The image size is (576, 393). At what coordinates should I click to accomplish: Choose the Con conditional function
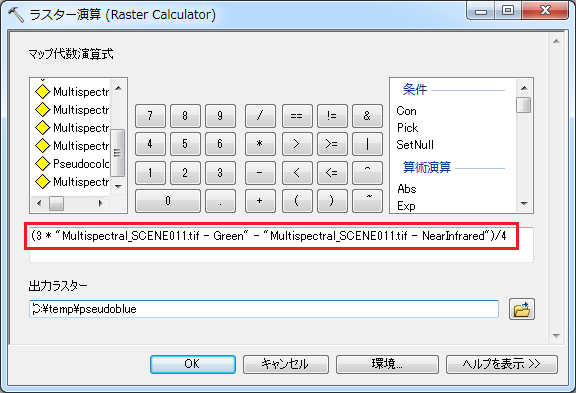(x=406, y=111)
